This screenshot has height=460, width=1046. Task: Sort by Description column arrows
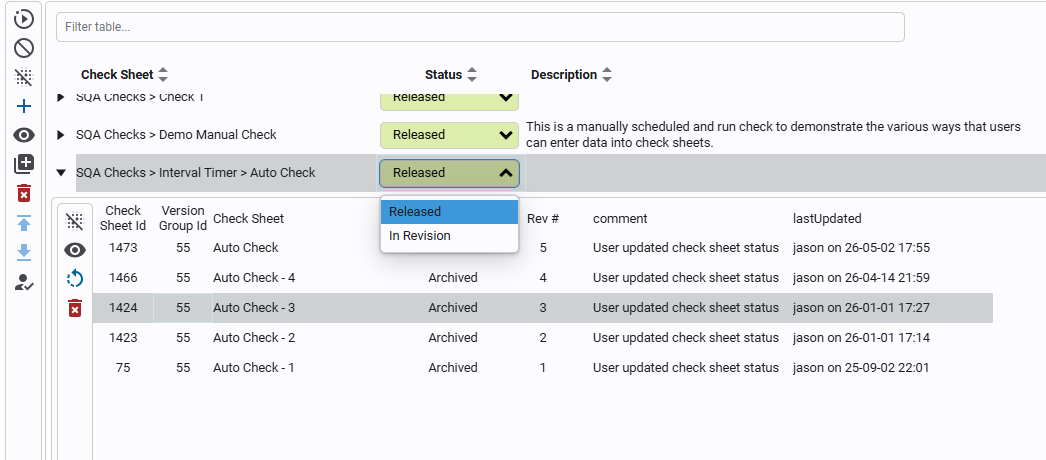[x=606, y=75]
